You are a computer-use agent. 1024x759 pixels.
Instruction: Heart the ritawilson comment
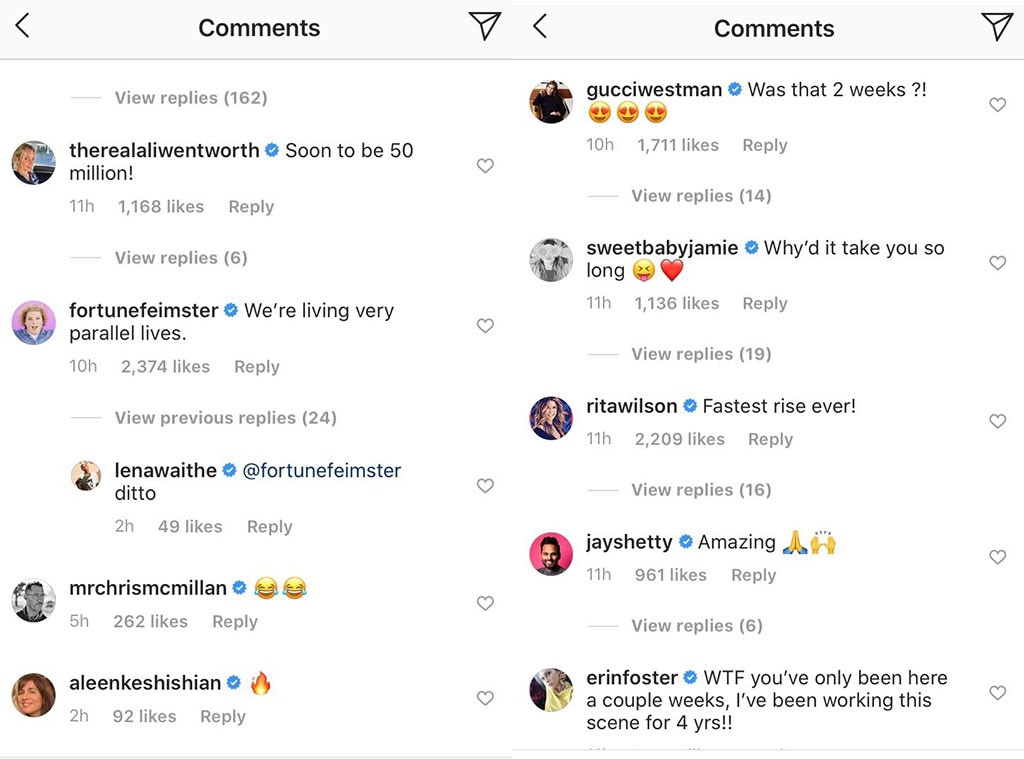click(997, 422)
